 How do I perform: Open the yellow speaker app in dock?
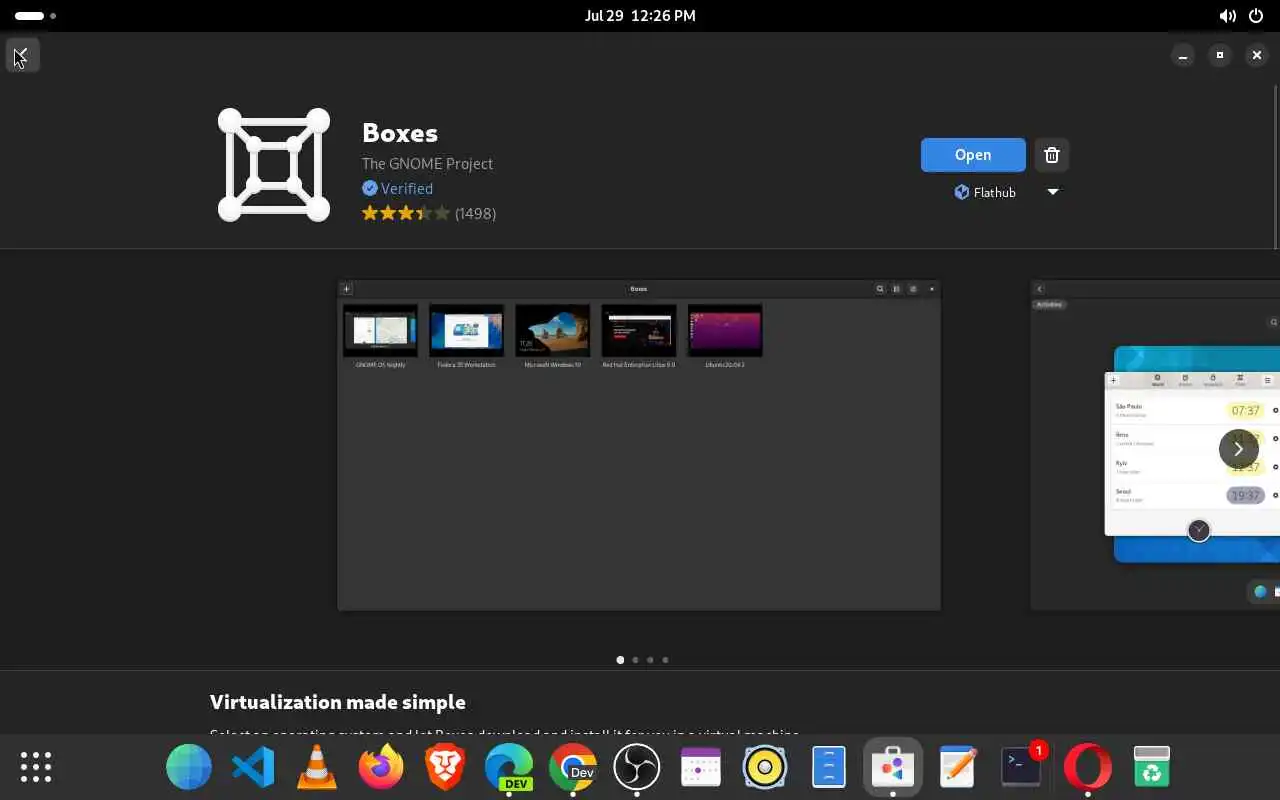pyautogui.click(x=765, y=768)
